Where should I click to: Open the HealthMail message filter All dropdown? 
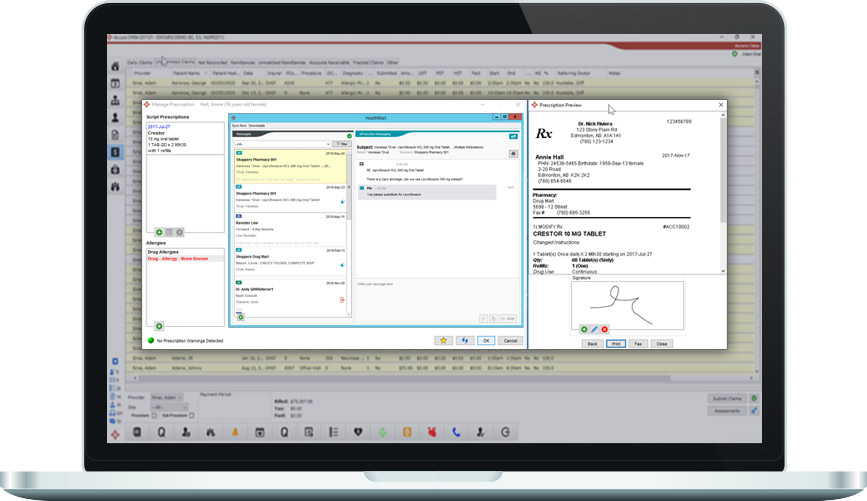pos(282,144)
